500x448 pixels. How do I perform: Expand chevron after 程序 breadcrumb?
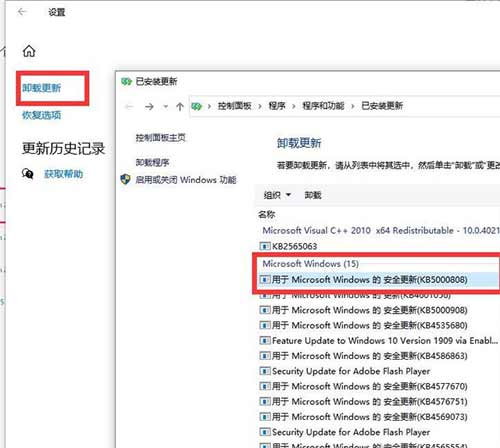(294, 106)
